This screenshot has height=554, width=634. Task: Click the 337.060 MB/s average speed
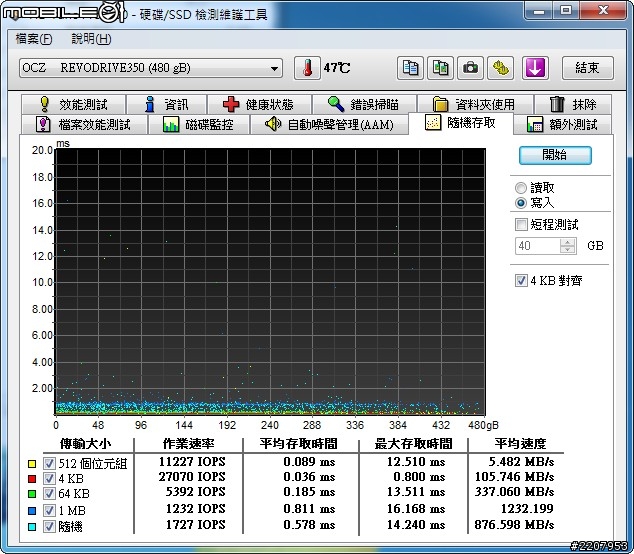[x=514, y=492]
